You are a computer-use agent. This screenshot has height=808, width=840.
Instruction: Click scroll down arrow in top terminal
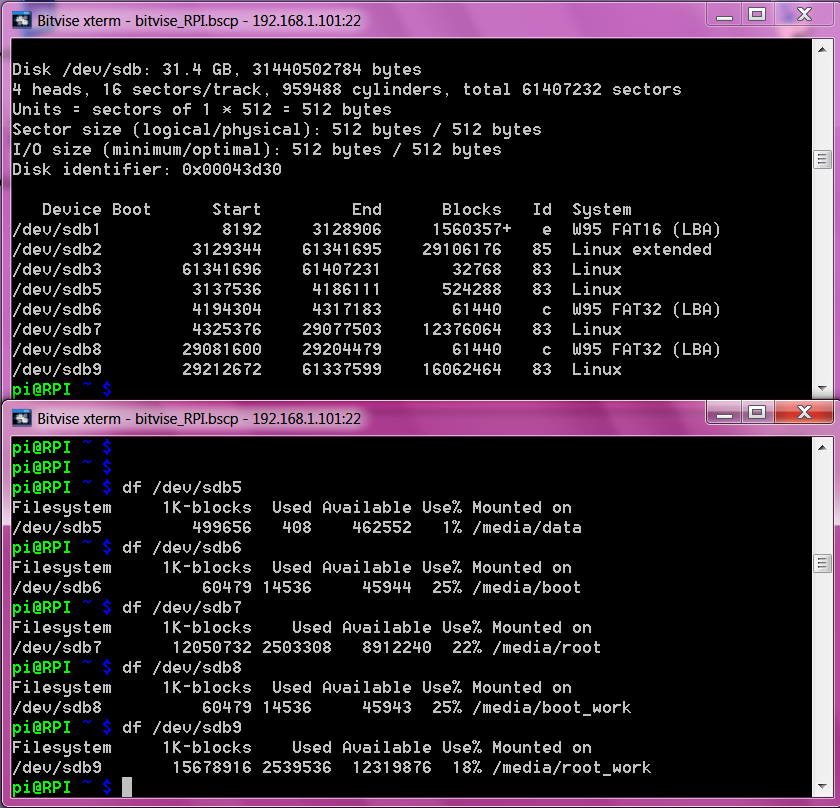(822, 389)
